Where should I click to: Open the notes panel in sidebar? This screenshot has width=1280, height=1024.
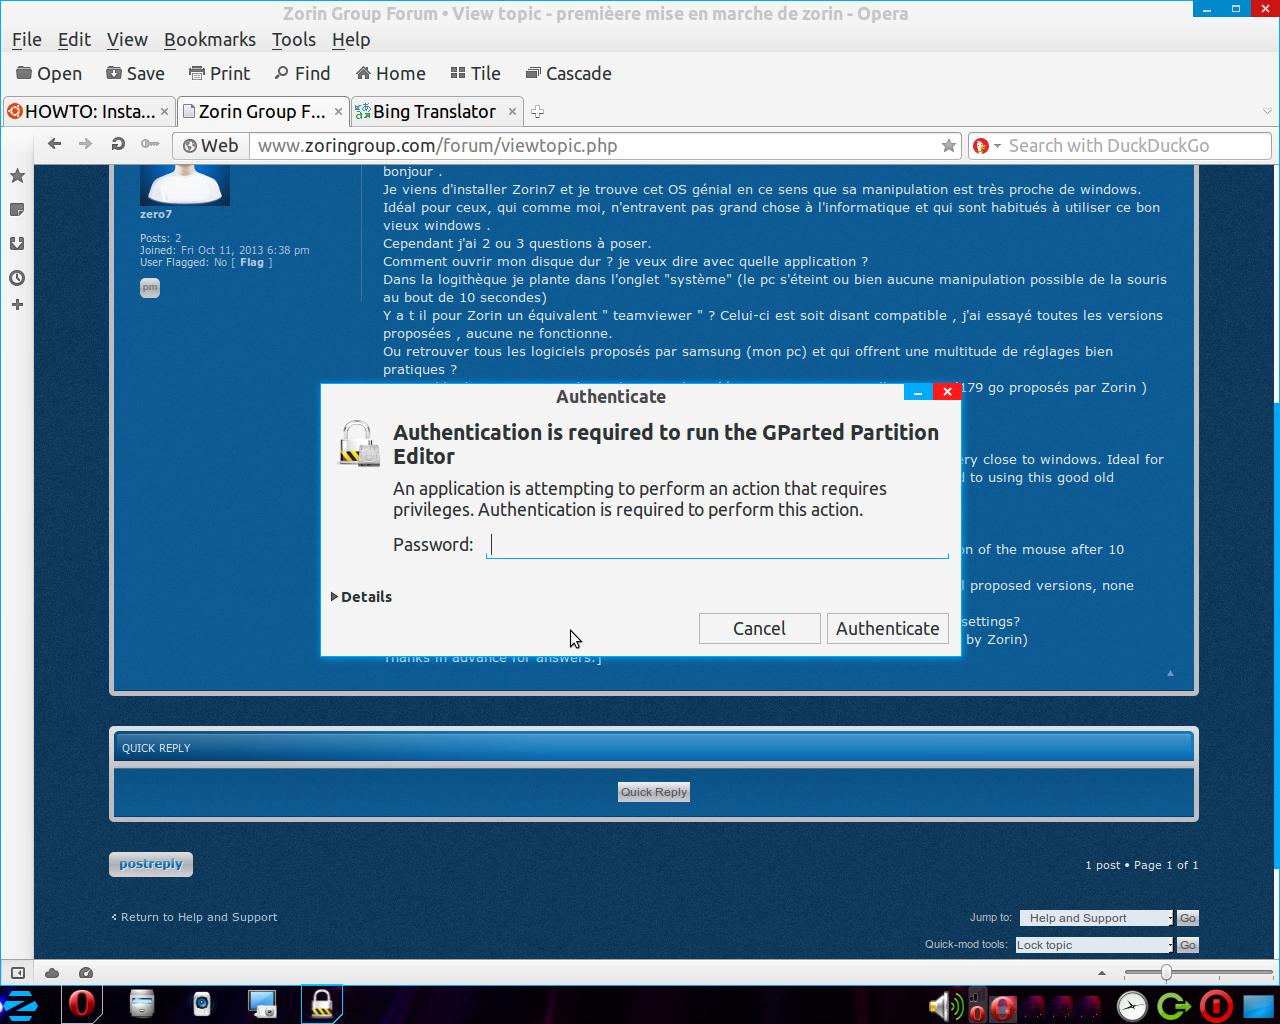click(17, 210)
